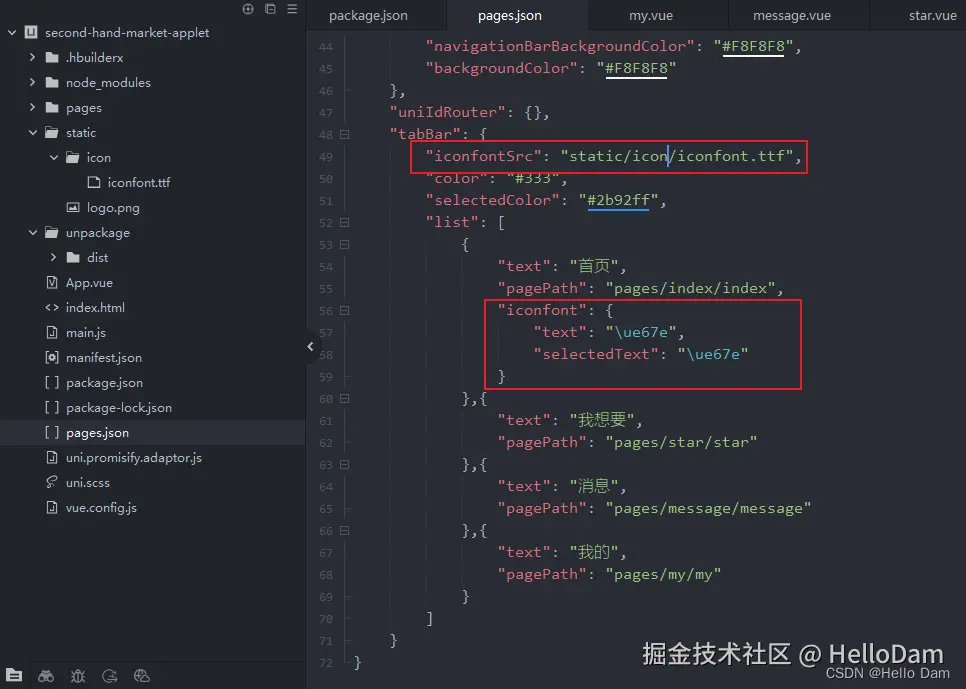
Task: Click the manifest.json settings icon
Action: pos(52,357)
